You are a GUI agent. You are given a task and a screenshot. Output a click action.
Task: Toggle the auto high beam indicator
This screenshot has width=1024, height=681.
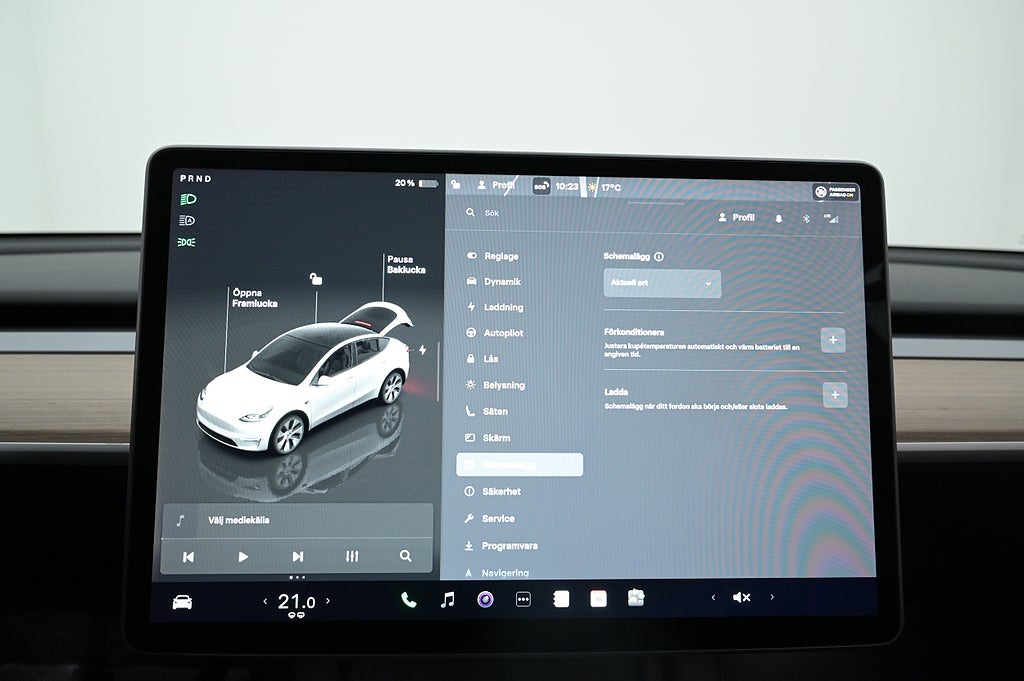point(187,220)
